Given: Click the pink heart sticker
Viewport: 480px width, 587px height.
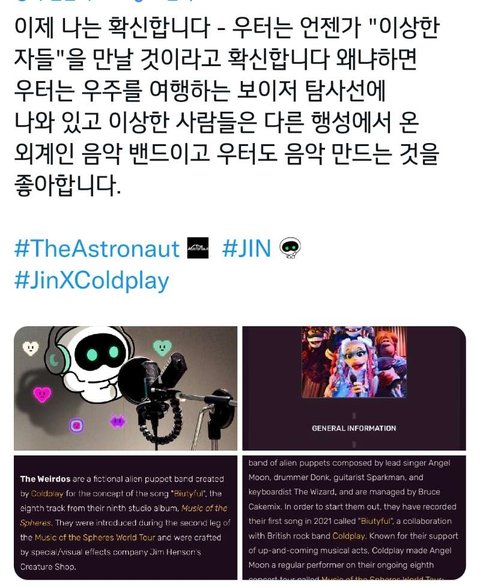Looking at the screenshot, I should point(42,394).
